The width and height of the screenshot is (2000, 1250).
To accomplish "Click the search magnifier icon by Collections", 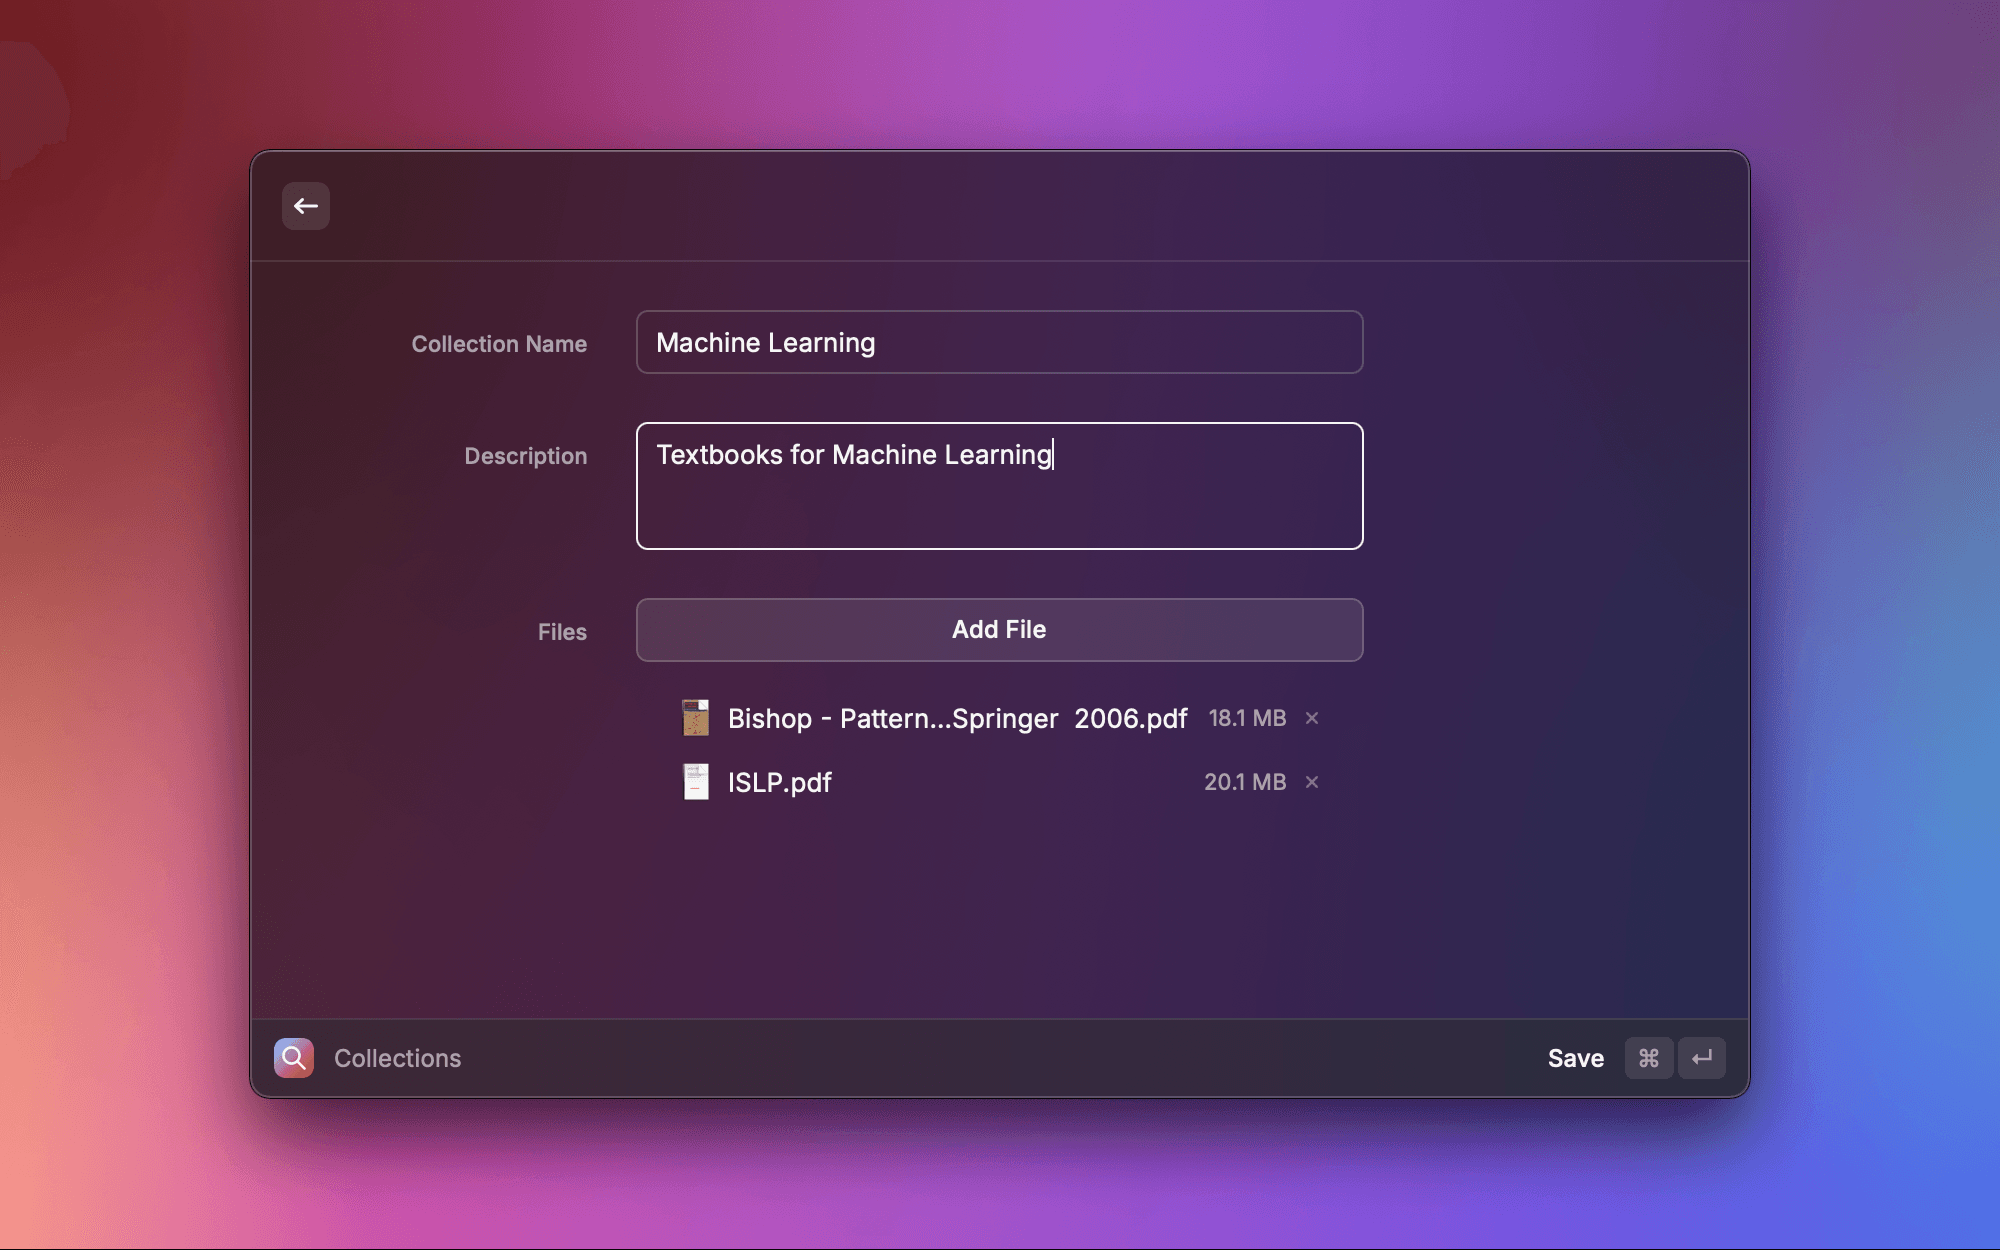I will [x=294, y=1058].
